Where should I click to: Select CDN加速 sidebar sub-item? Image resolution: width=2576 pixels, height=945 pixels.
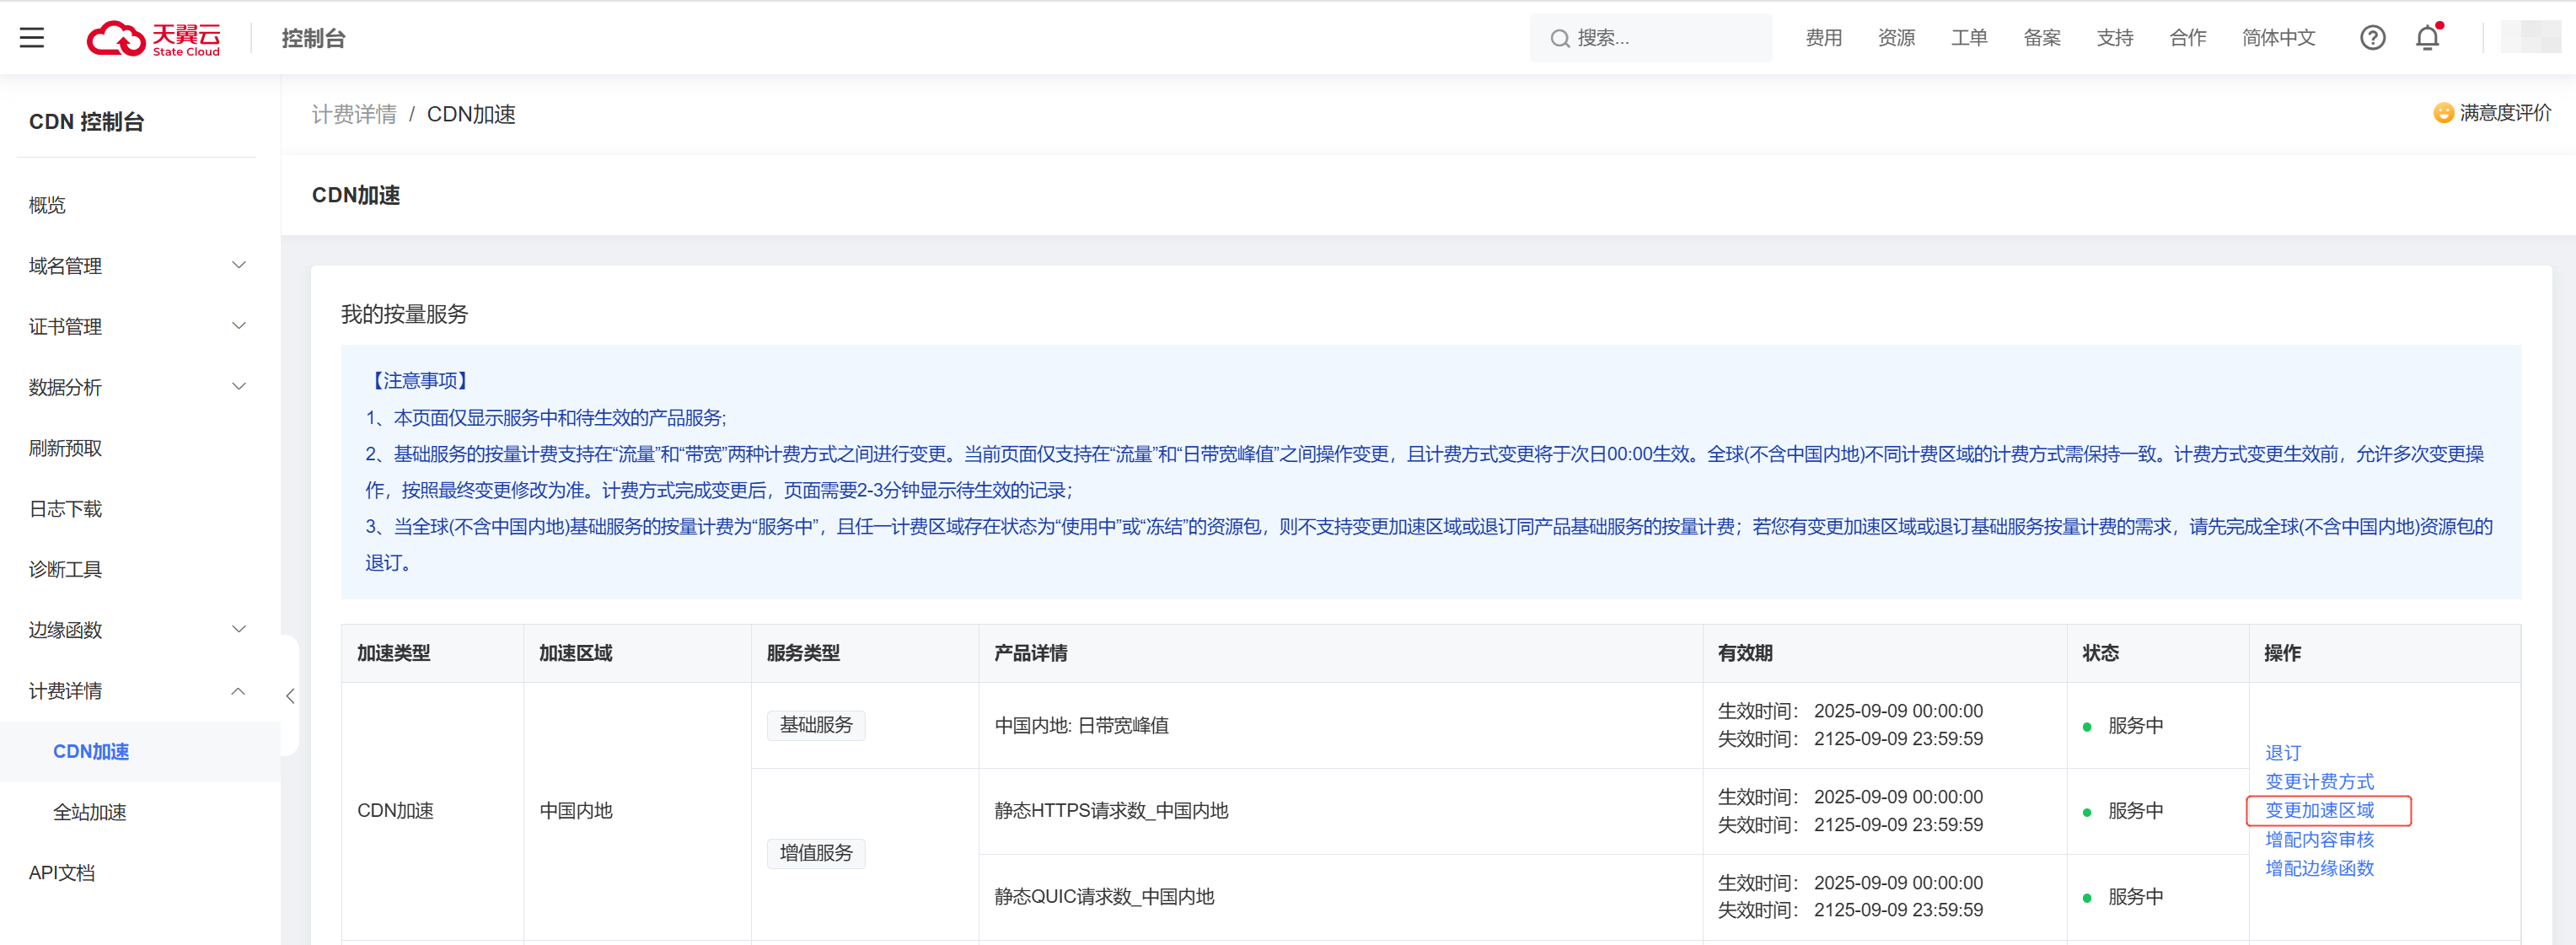point(138,751)
